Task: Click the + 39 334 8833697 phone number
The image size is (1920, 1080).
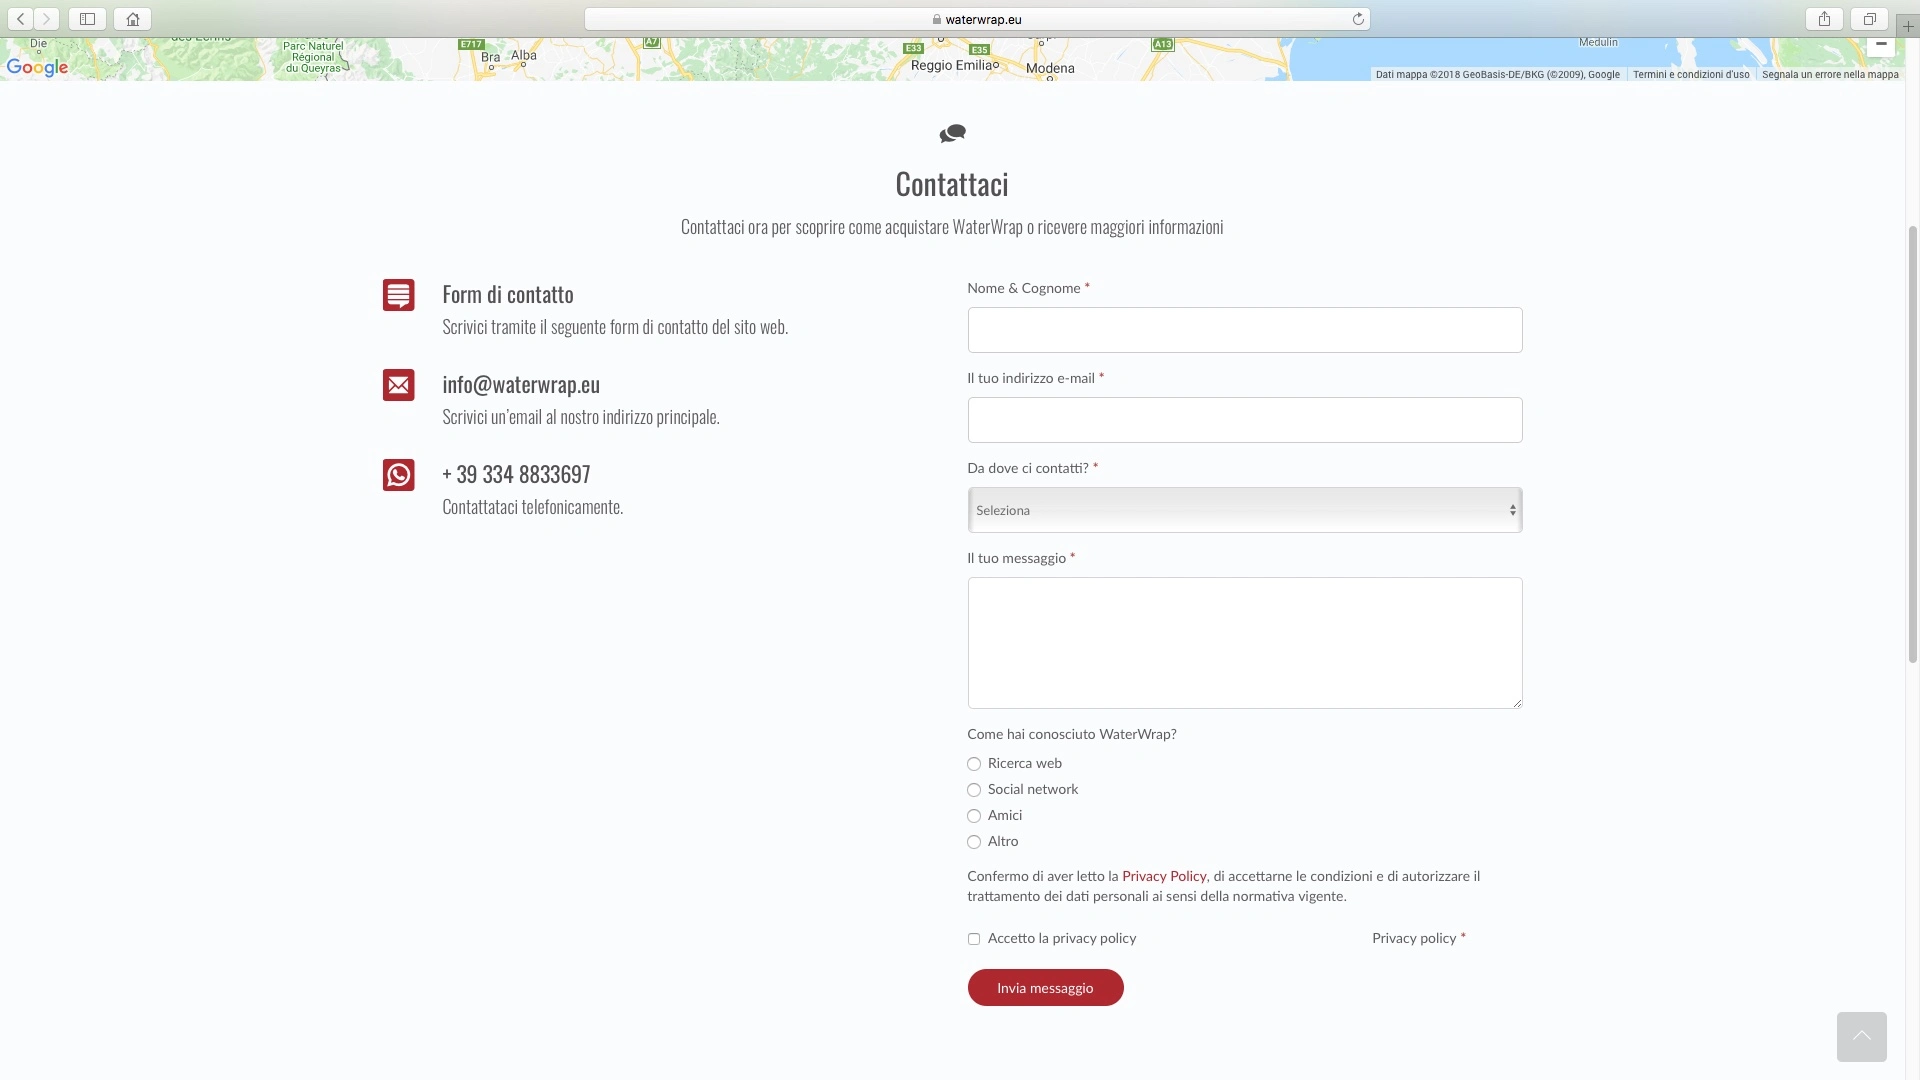Action: click(516, 474)
